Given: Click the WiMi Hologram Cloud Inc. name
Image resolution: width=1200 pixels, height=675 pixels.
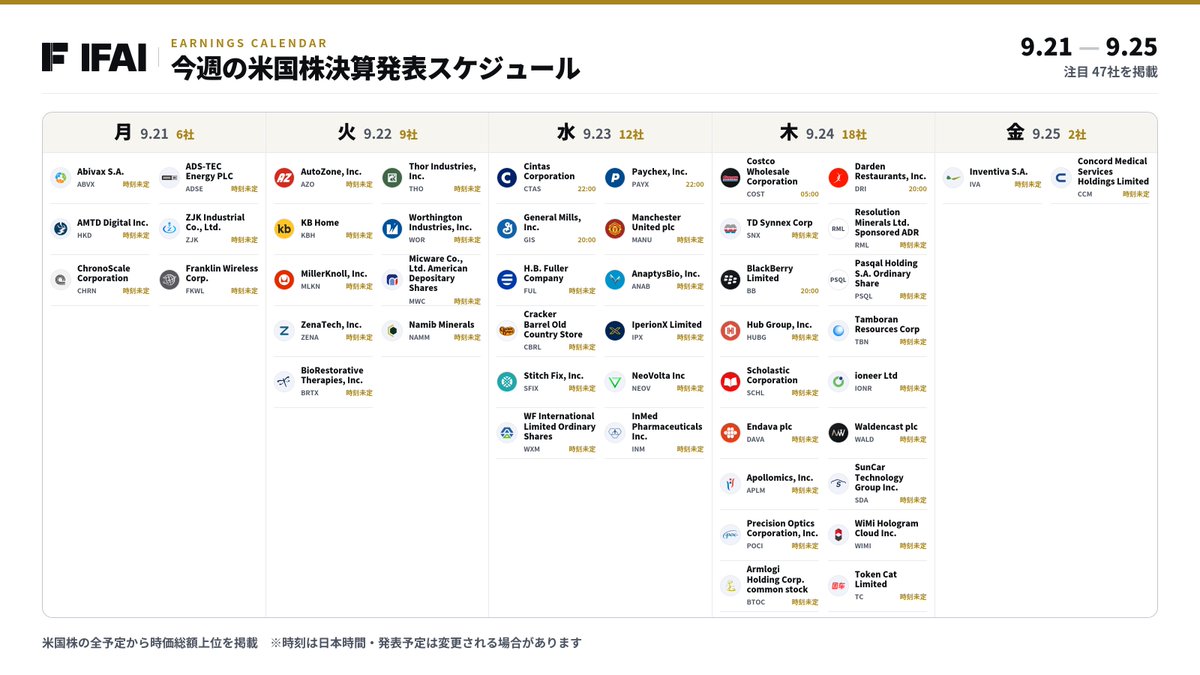Looking at the screenshot, I should [887, 529].
